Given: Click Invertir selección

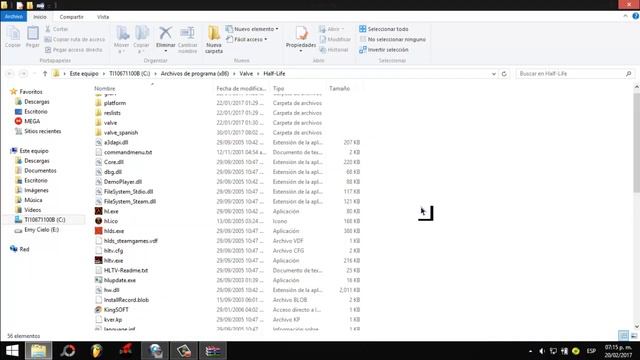Looking at the screenshot, I should [384, 50].
